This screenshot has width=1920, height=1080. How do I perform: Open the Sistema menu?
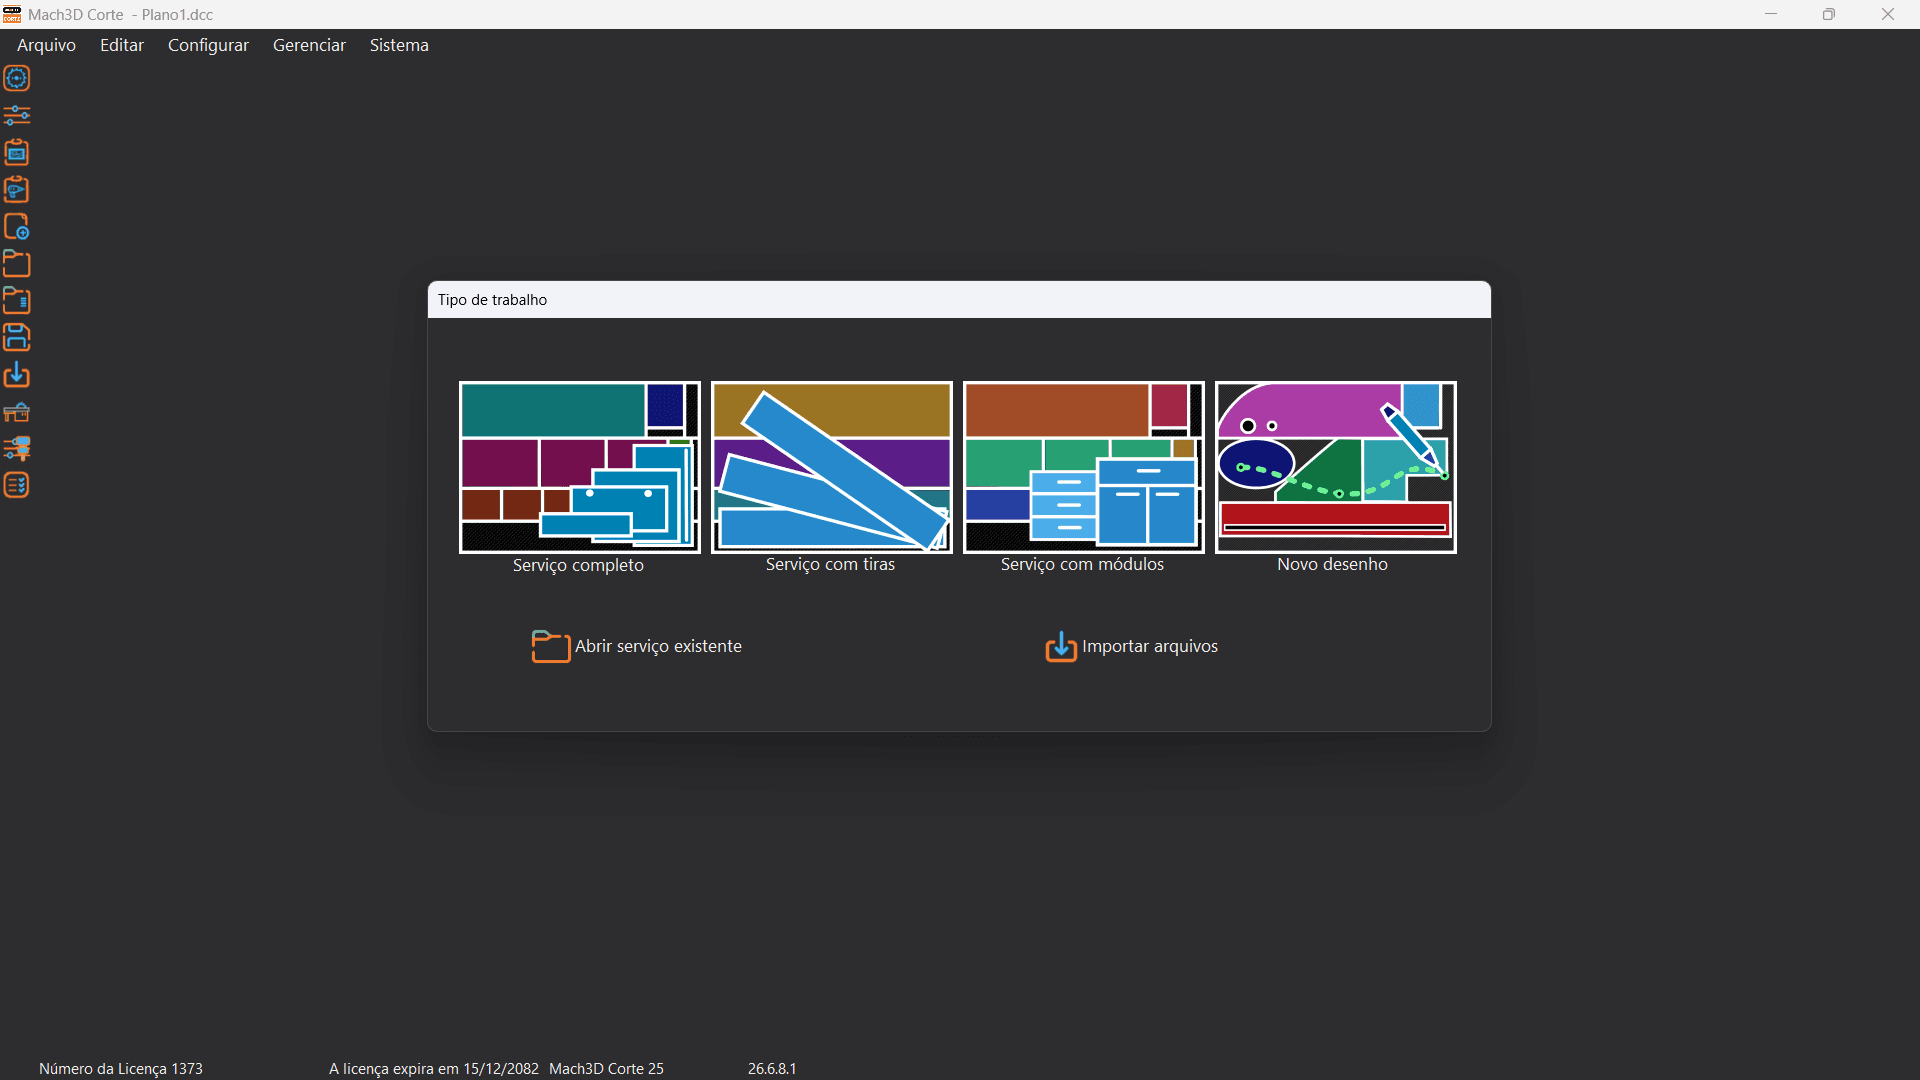point(399,45)
